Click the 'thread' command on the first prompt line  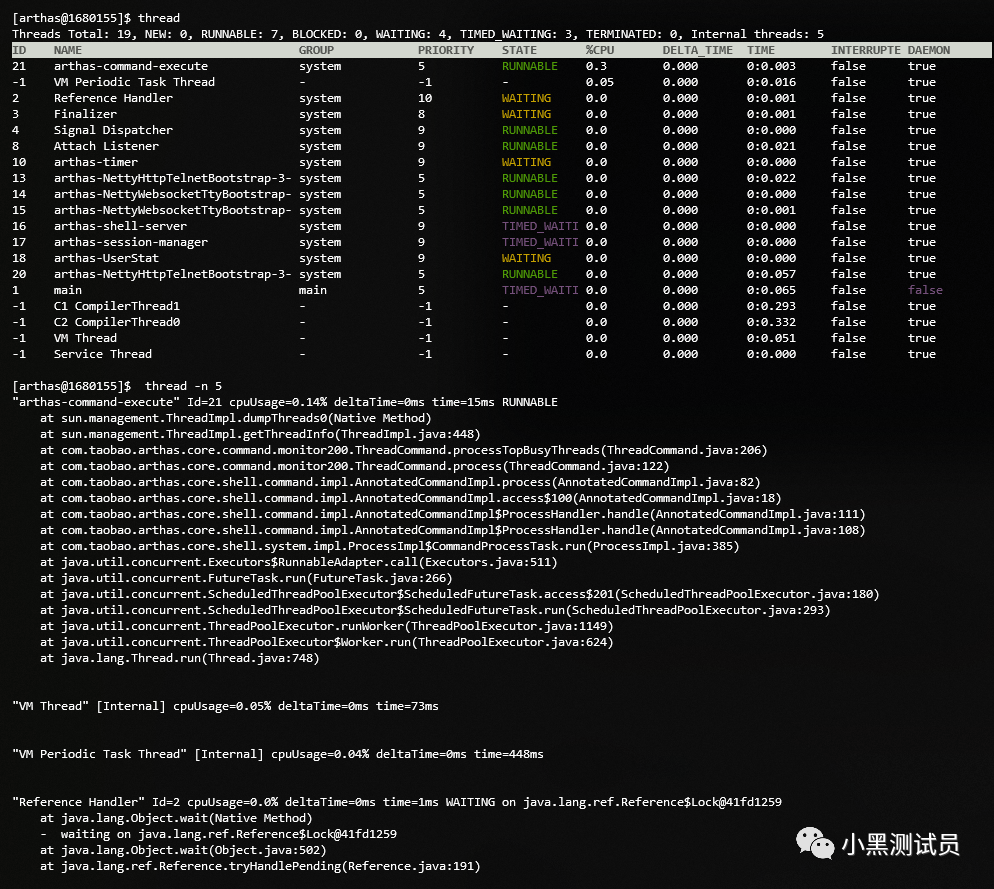pyautogui.click(x=159, y=18)
